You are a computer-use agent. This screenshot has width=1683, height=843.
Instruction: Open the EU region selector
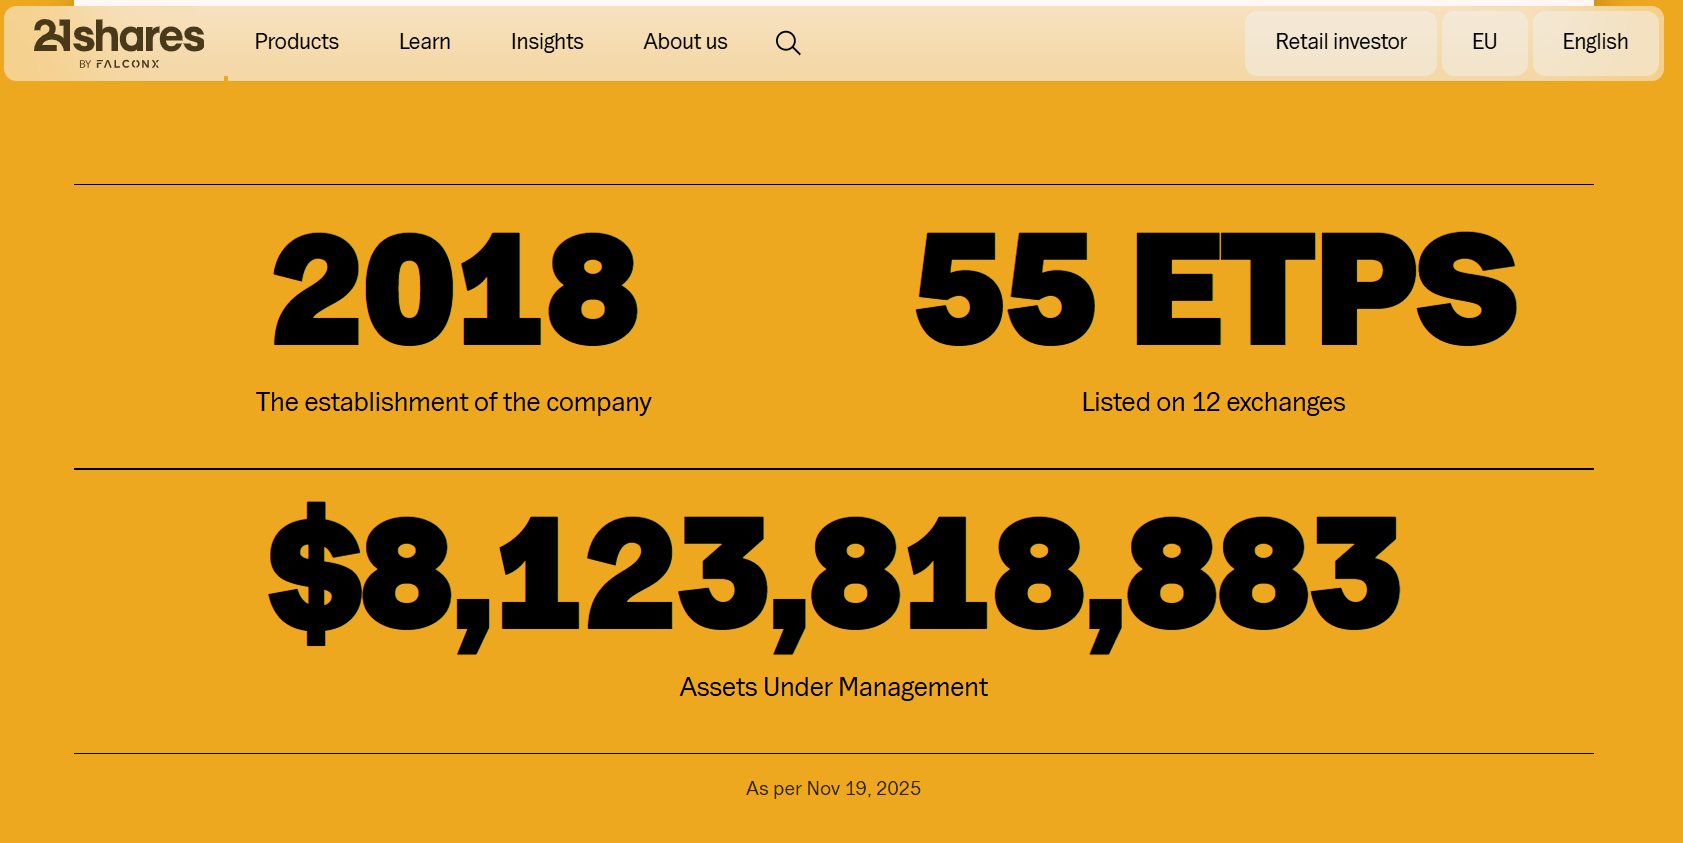coord(1484,42)
